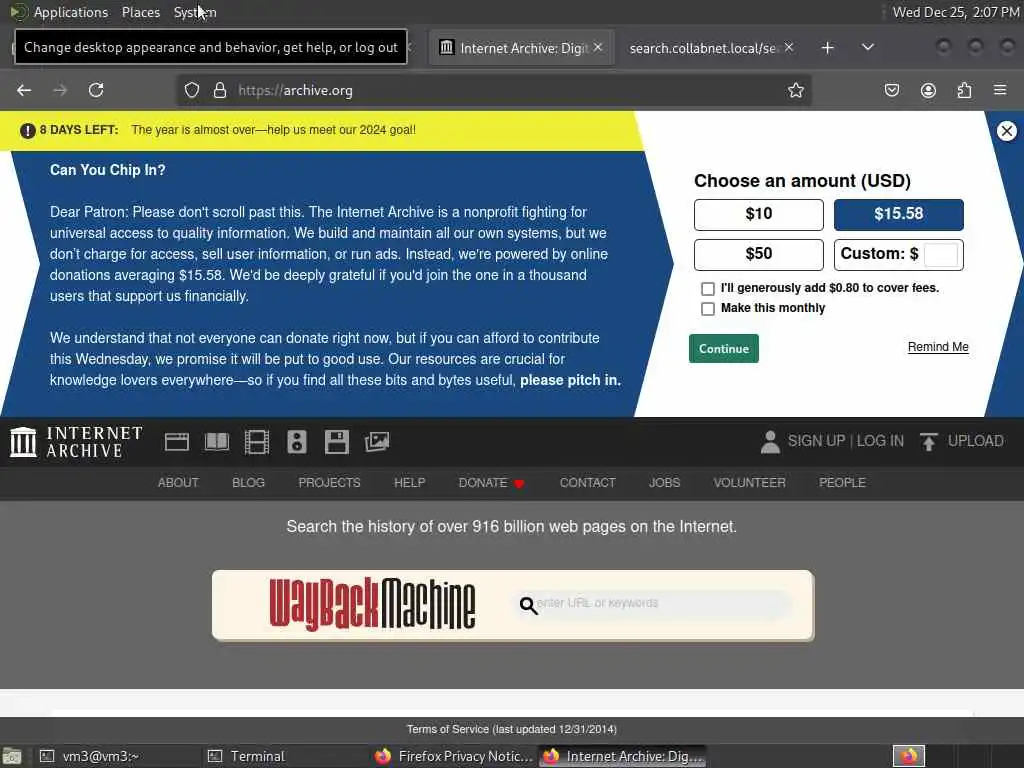1024x768 pixels.
Task: Open the Texts book icon
Action: coord(217,442)
